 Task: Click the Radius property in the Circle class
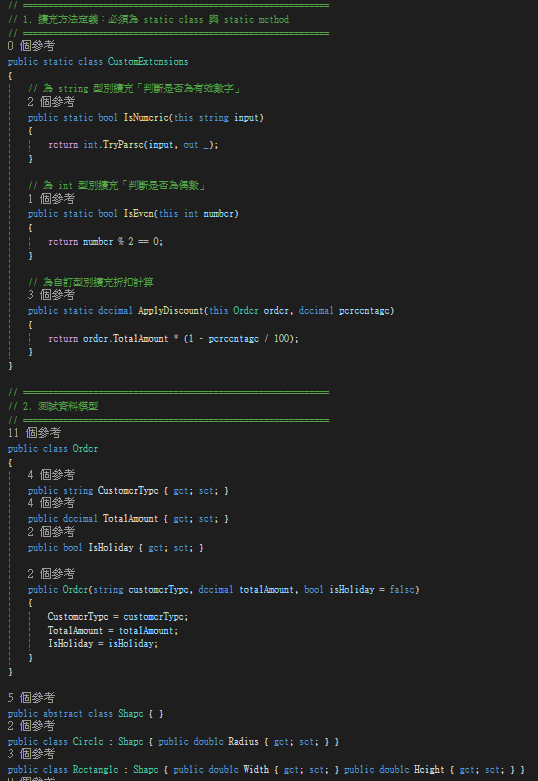click(x=244, y=742)
